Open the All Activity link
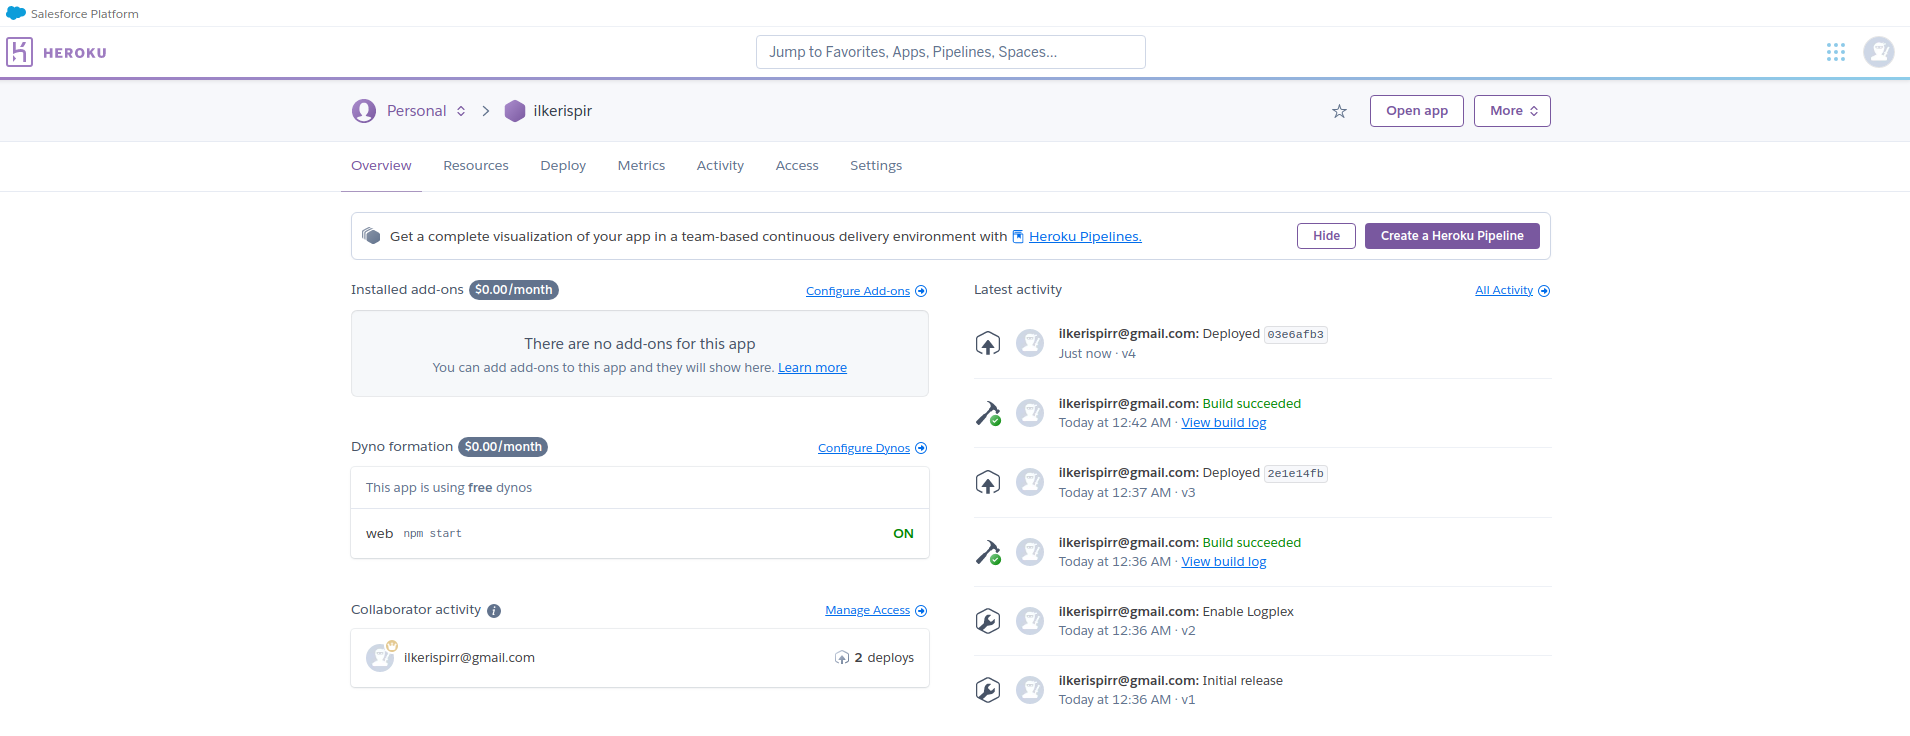 (1504, 290)
